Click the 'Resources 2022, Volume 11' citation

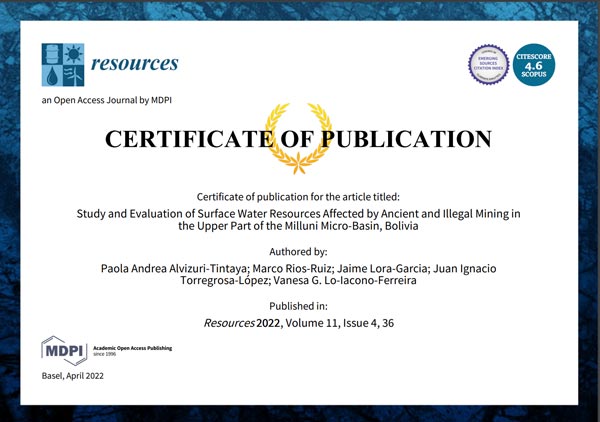click(x=299, y=324)
